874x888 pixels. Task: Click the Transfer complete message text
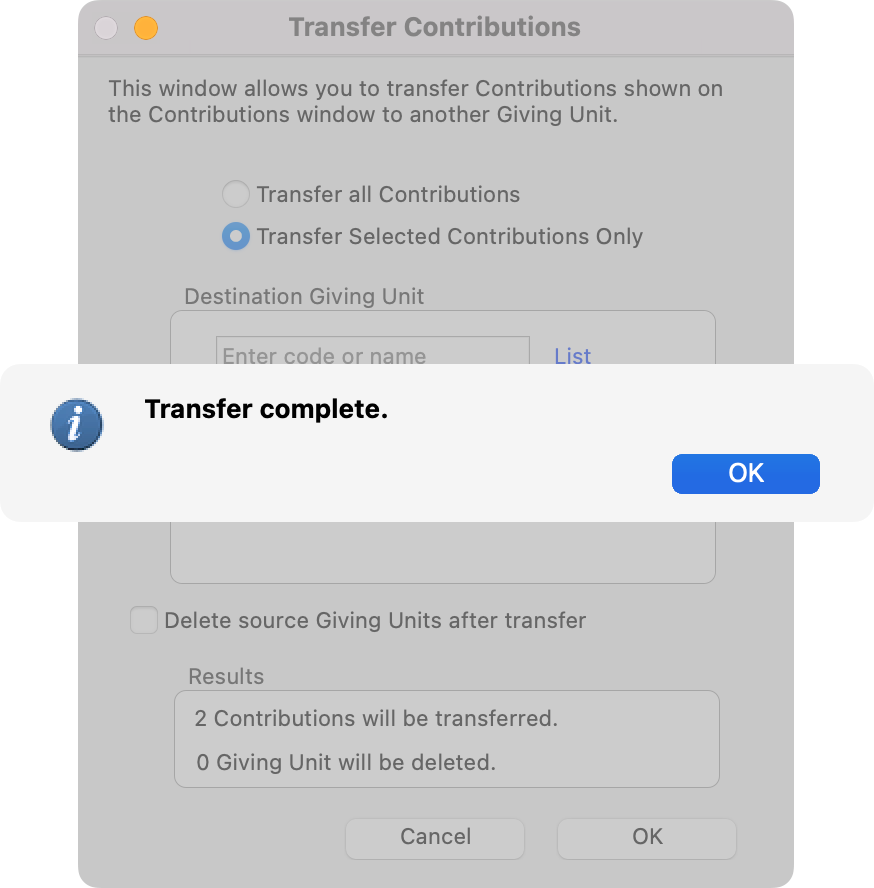[x=266, y=409]
